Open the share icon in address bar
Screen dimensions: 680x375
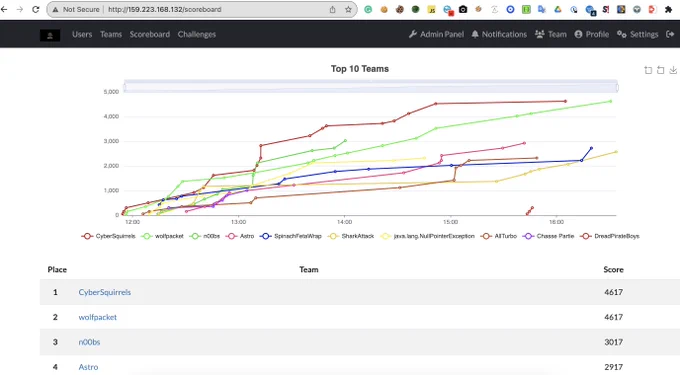pos(333,10)
